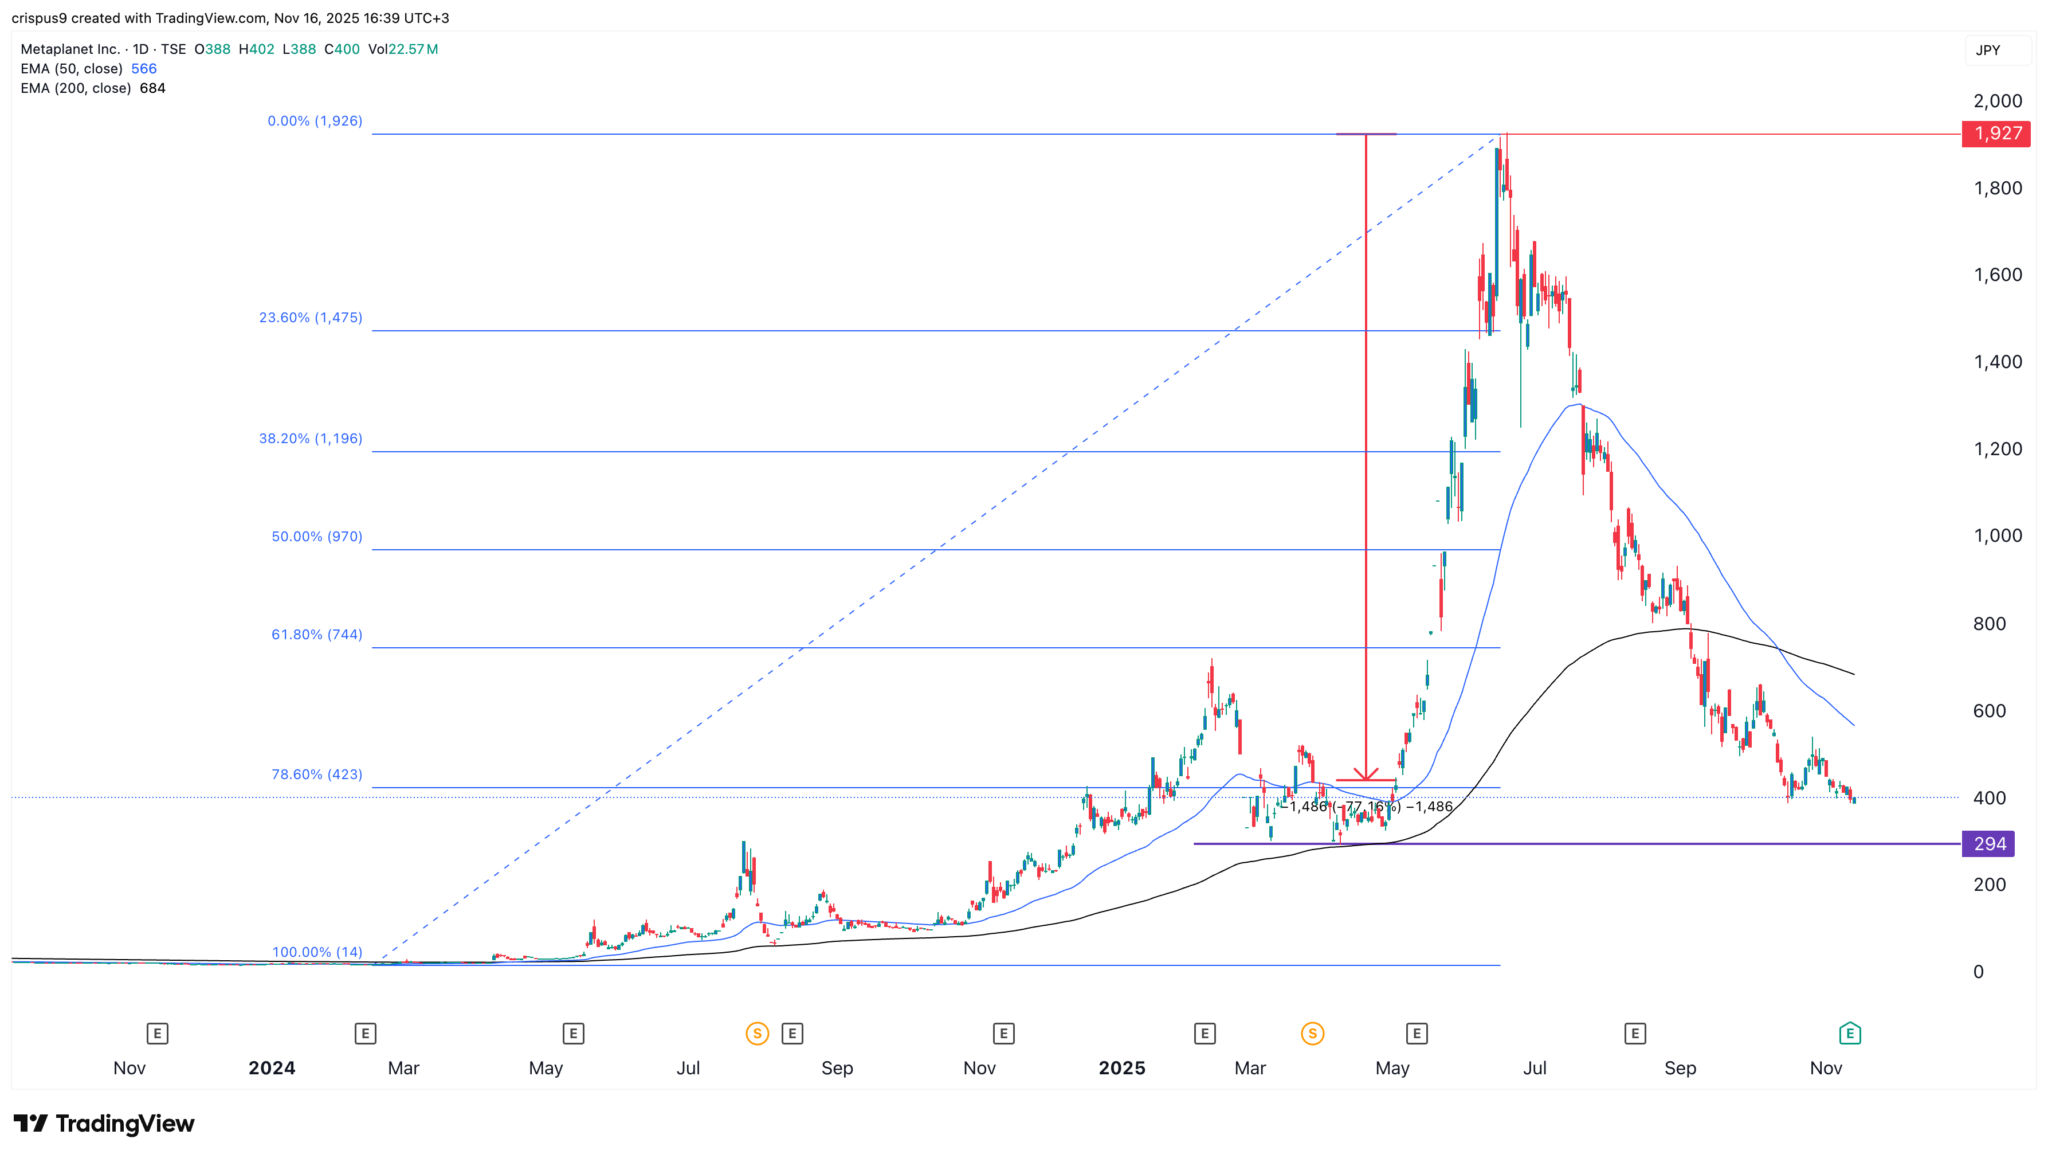Click the earnings E marker under March 2024

tap(366, 1034)
